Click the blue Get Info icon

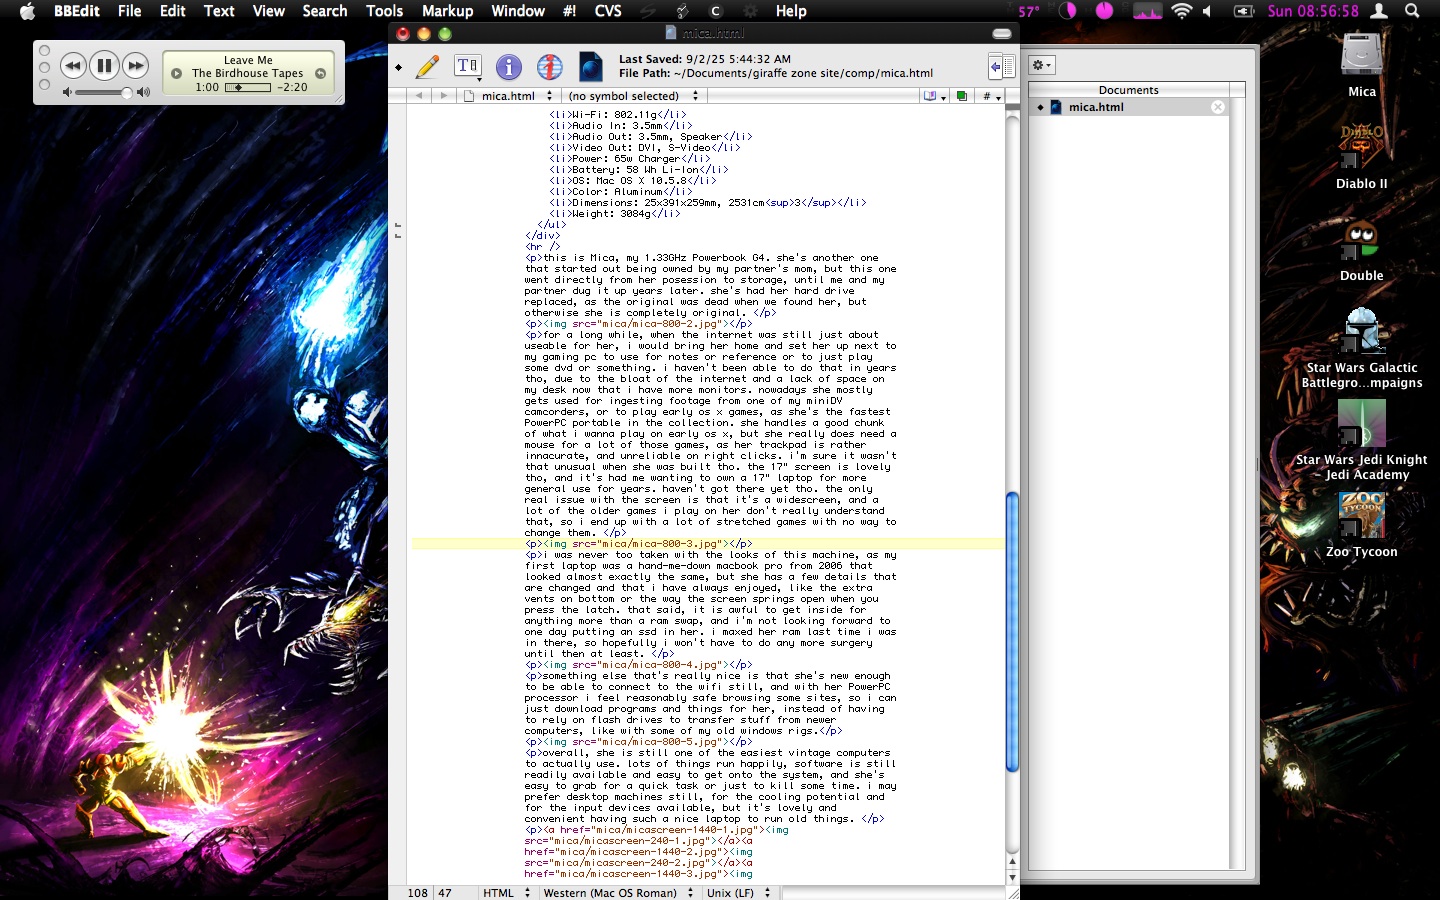coord(509,67)
